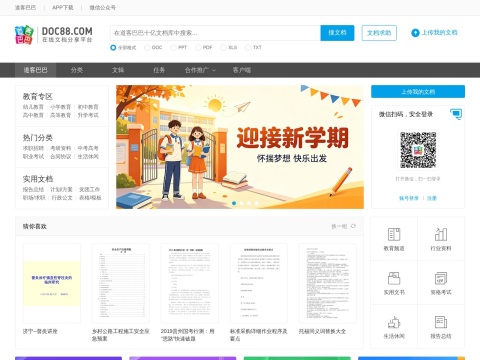The width and height of the screenshot is (480, 360).
Task: Select the first carousel dot indicator
Action: coord(234,203)
